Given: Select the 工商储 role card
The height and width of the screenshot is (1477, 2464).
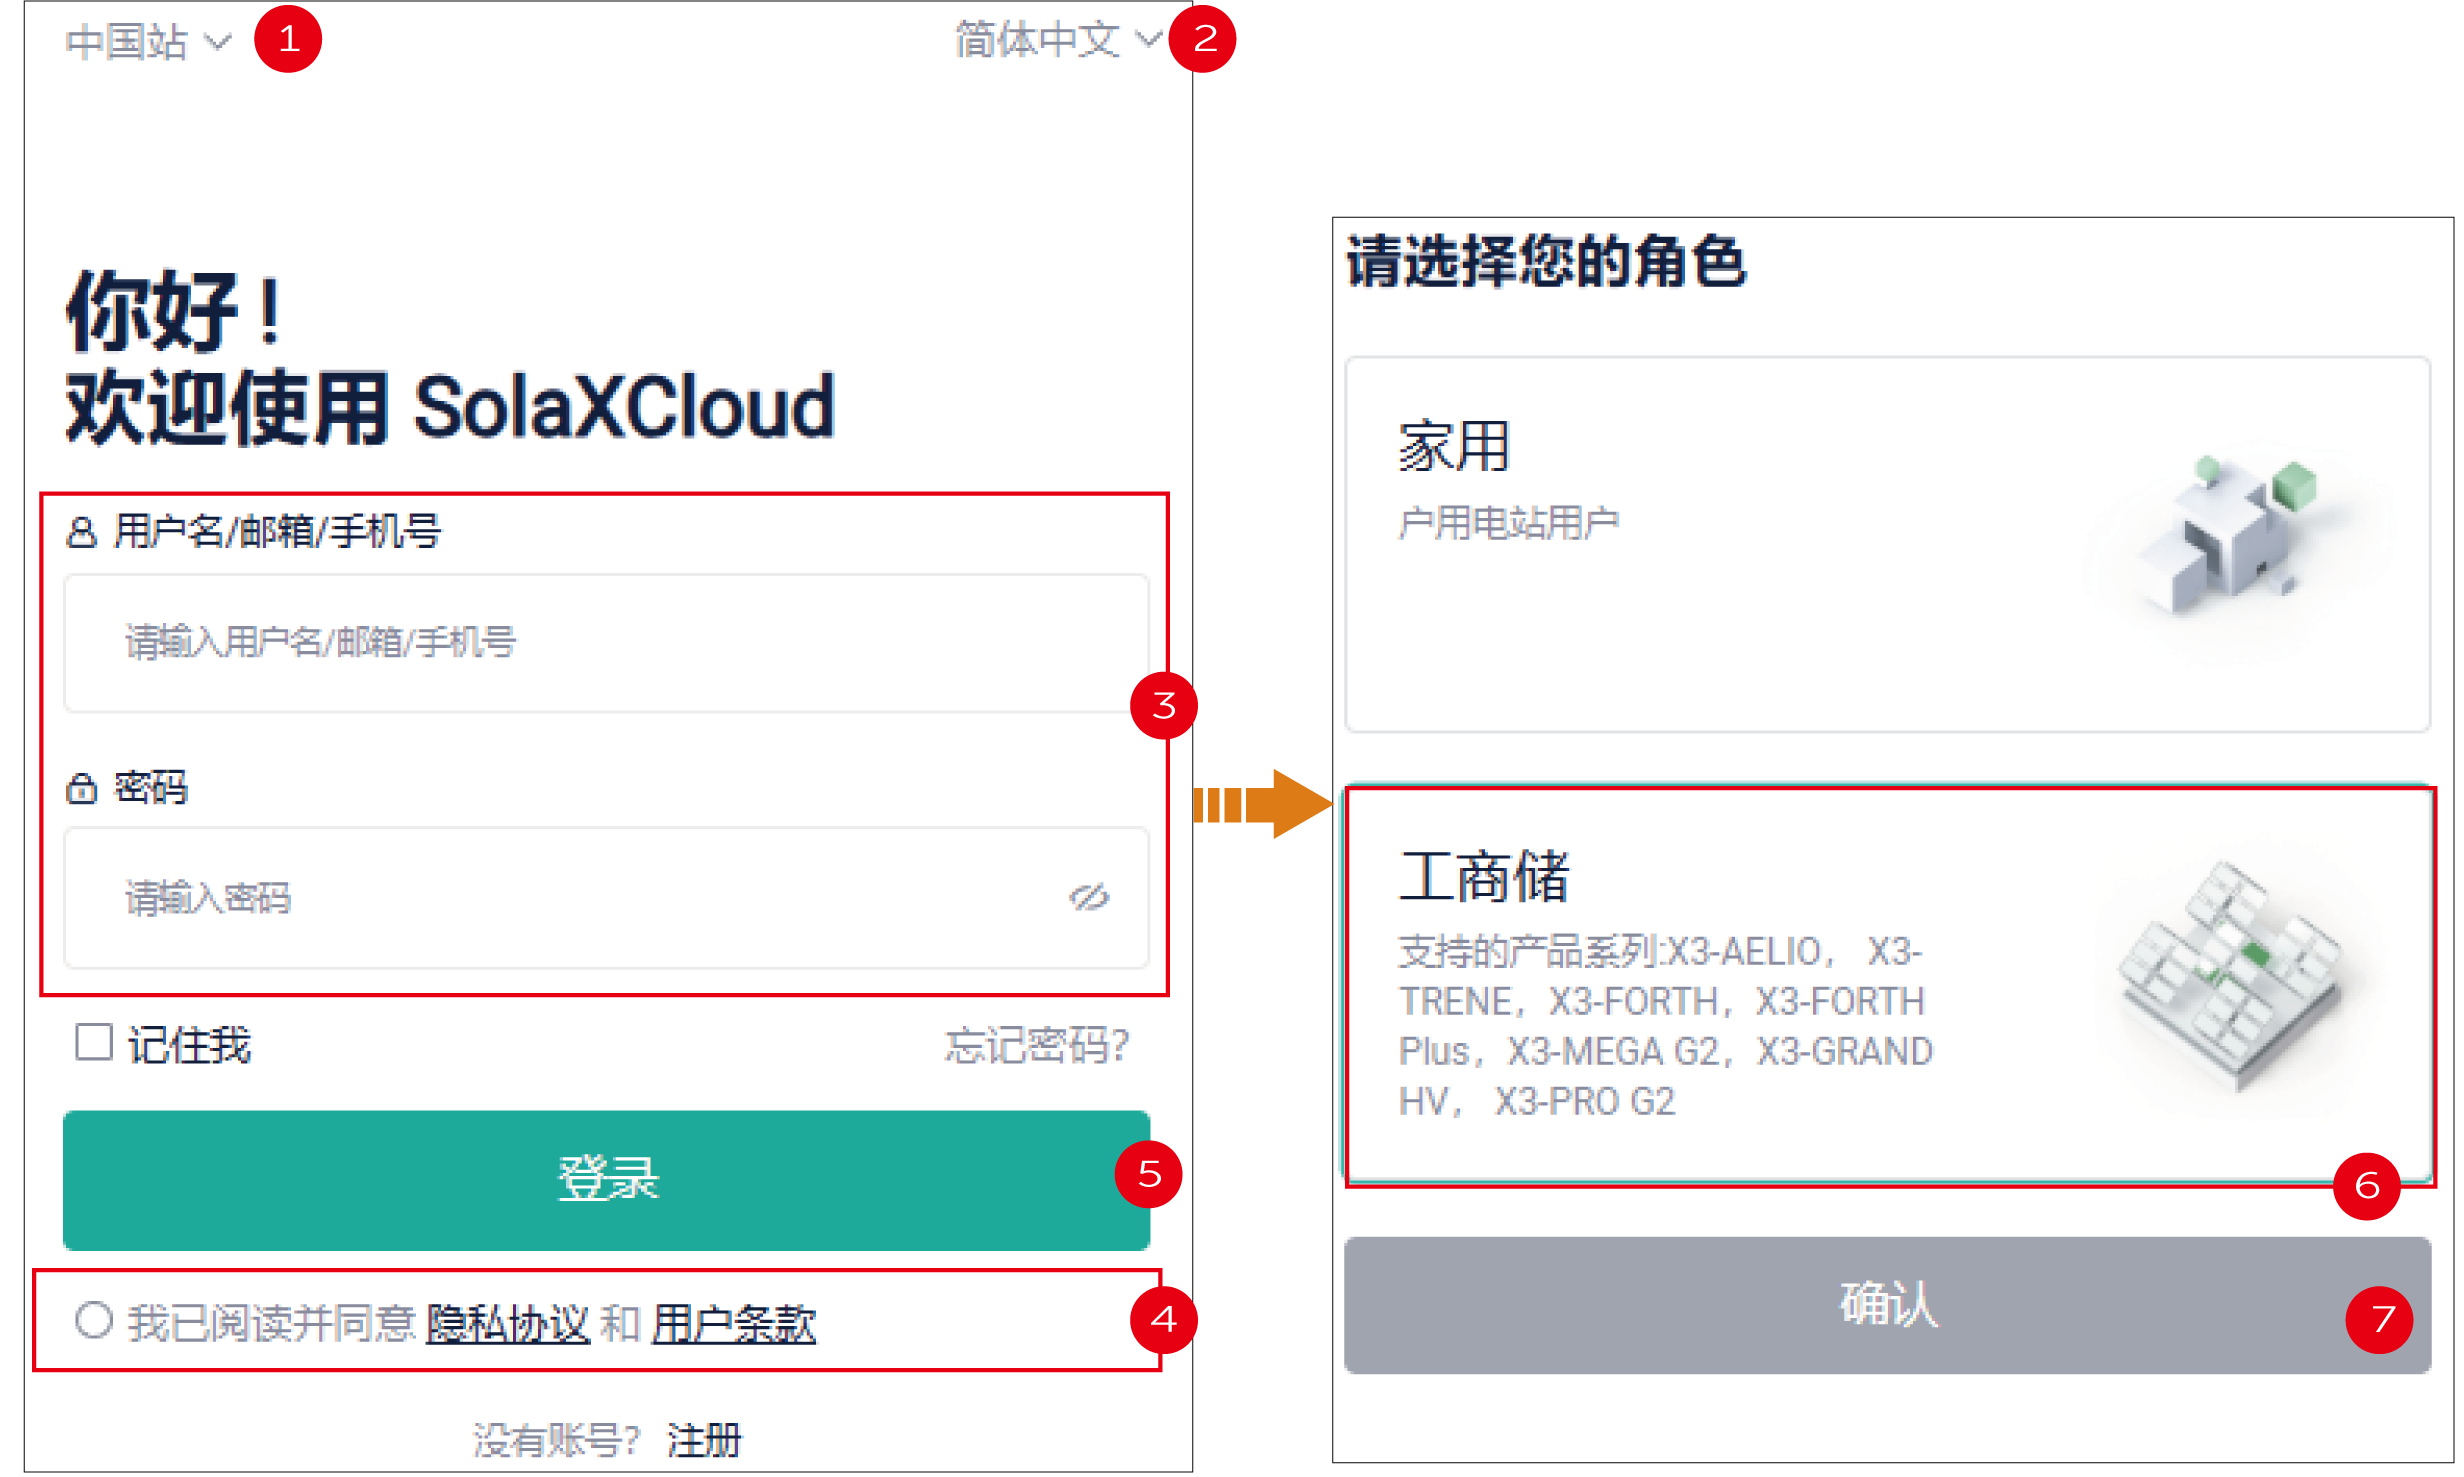Looking at the screenshot, I should pyautogui.click(x=1888, y=984).
